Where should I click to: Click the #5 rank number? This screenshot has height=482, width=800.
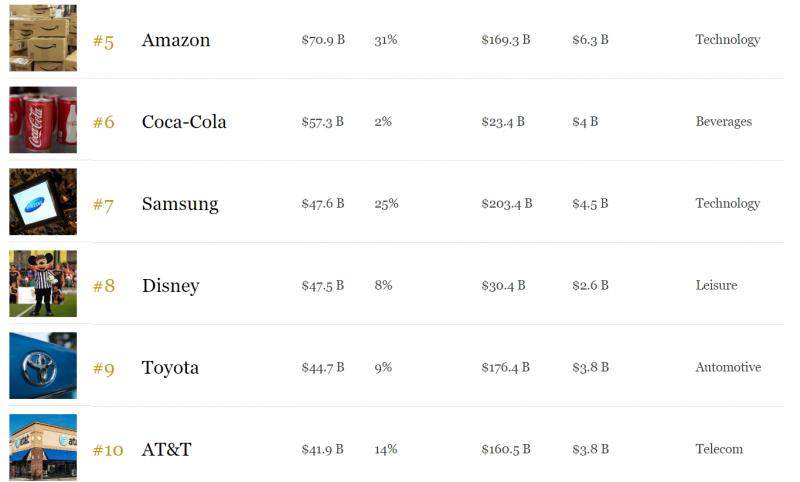click(x=103, y=41)
